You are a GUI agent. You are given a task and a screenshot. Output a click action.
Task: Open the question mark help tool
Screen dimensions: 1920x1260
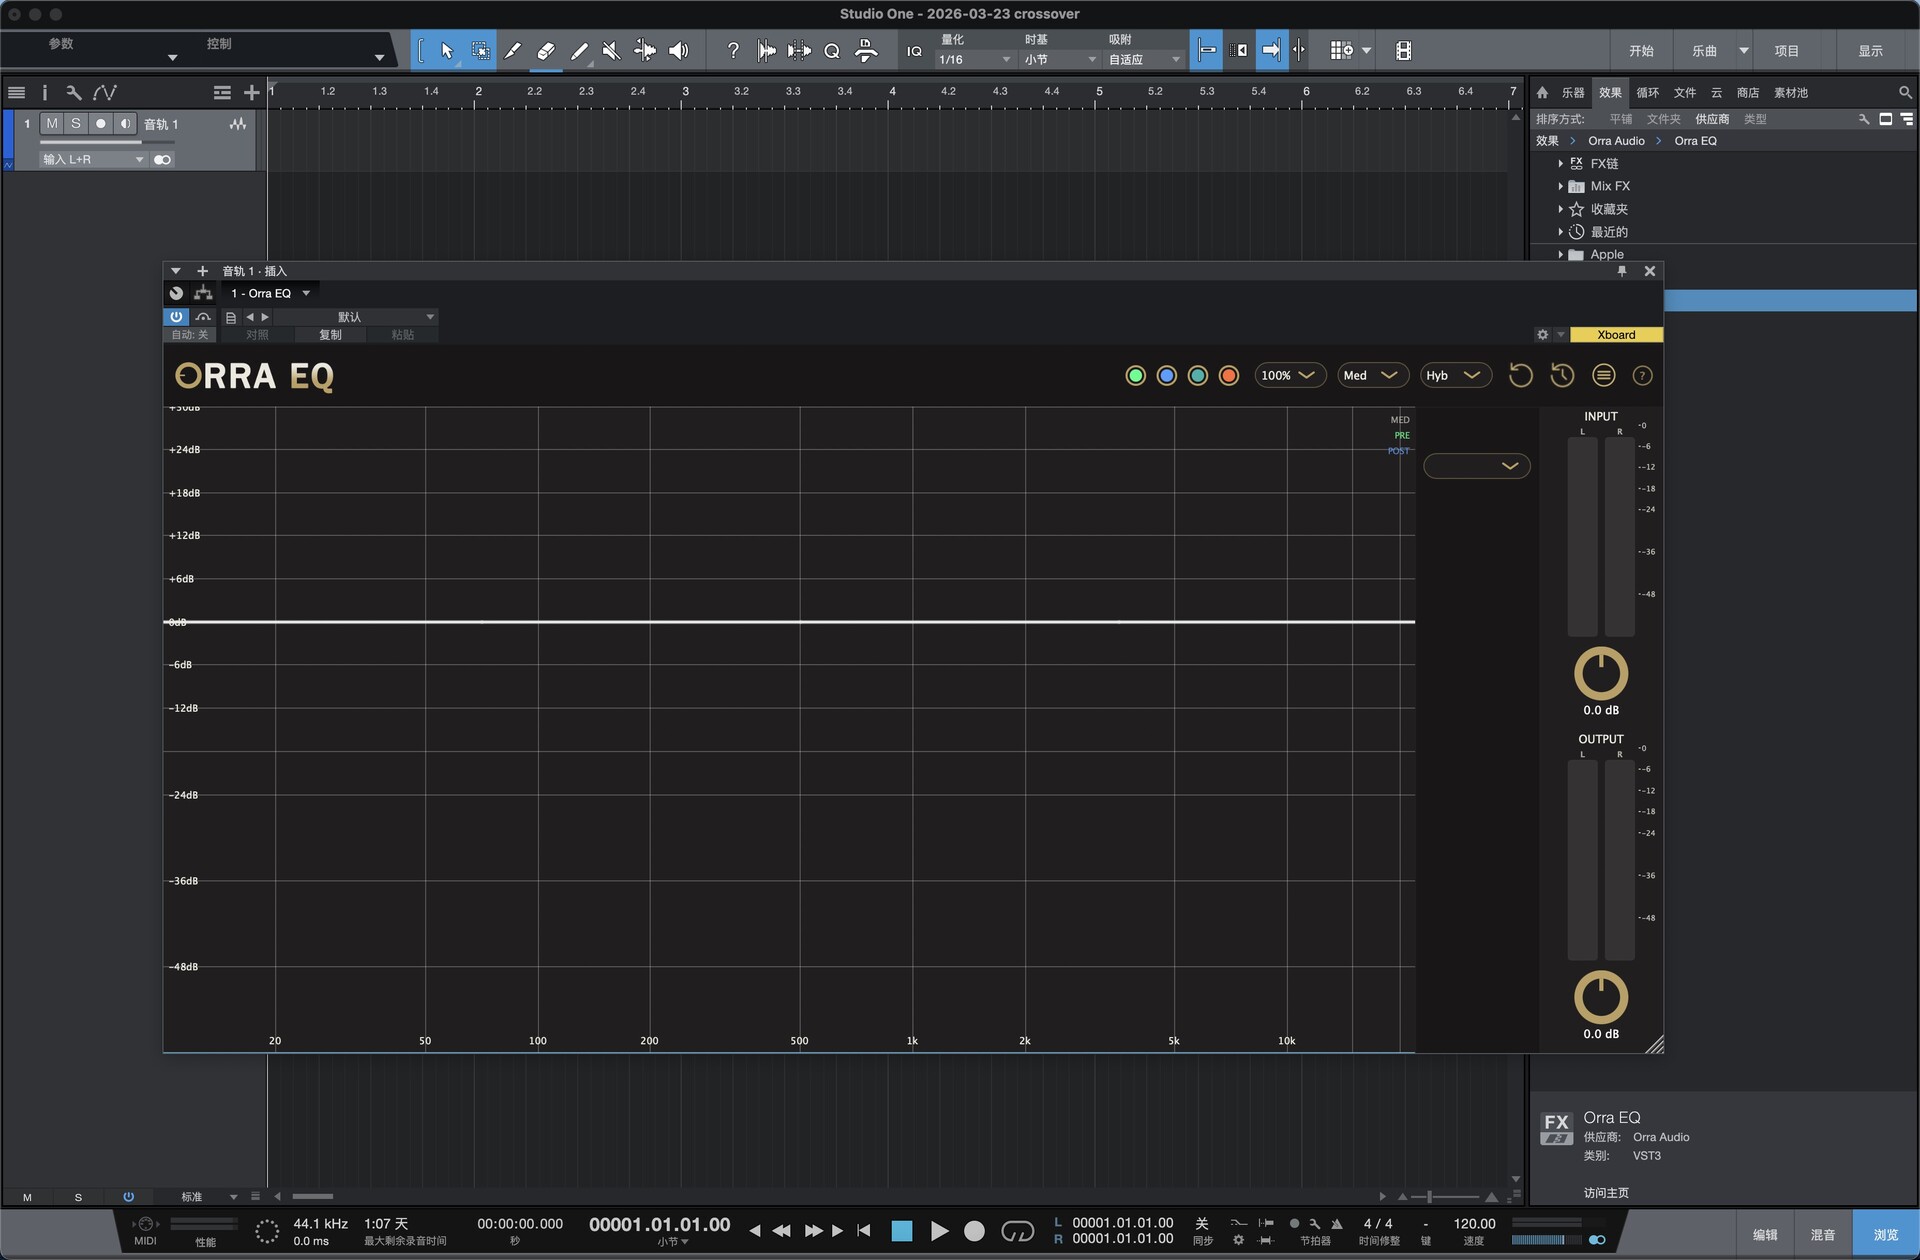733,51
